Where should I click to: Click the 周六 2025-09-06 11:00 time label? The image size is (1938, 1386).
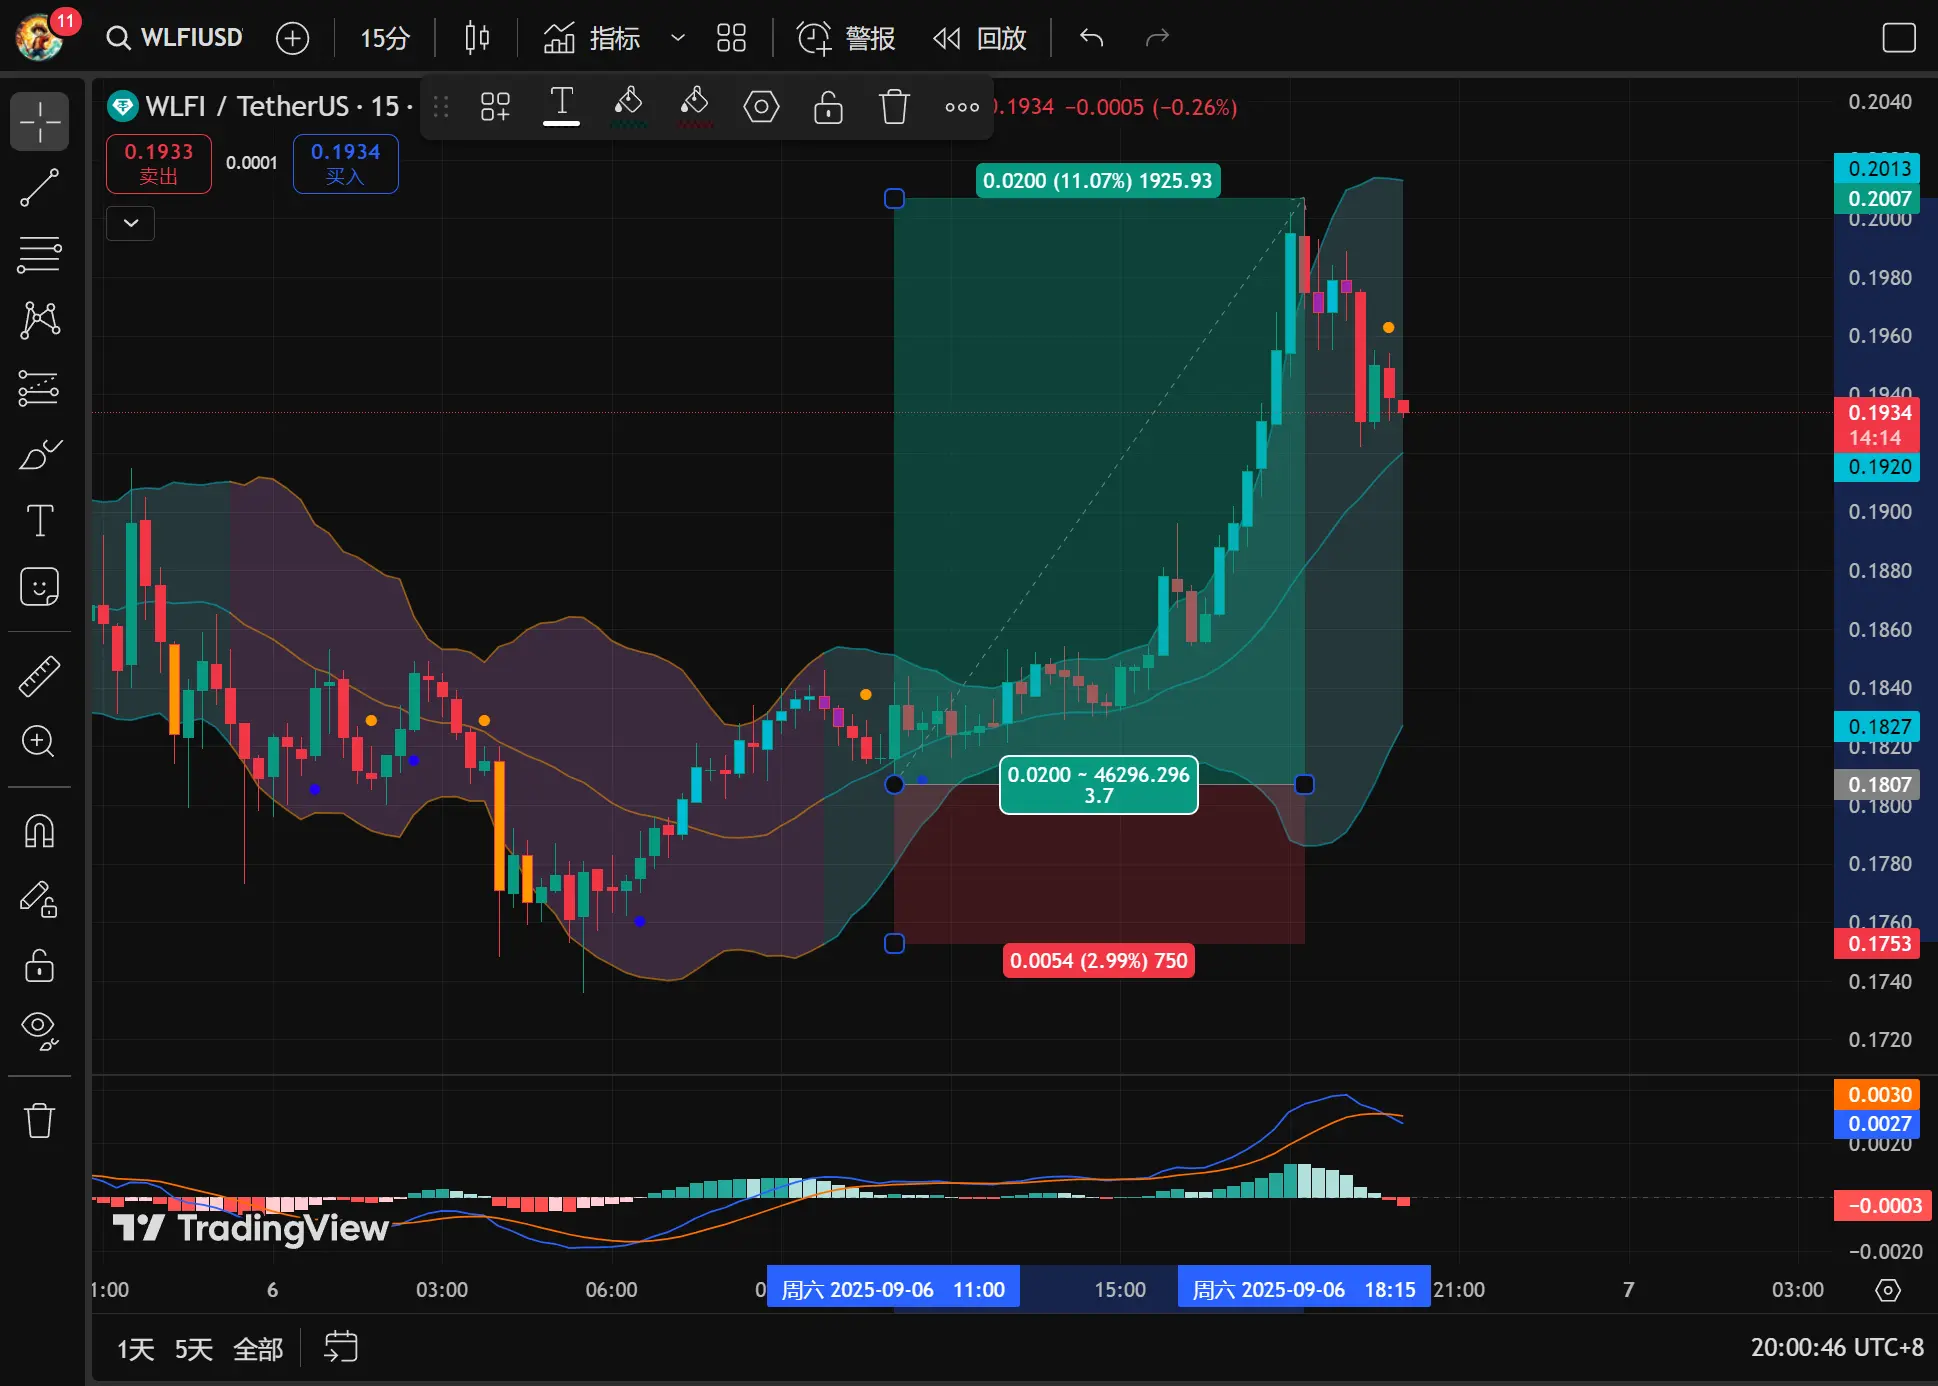point(893,1289)
